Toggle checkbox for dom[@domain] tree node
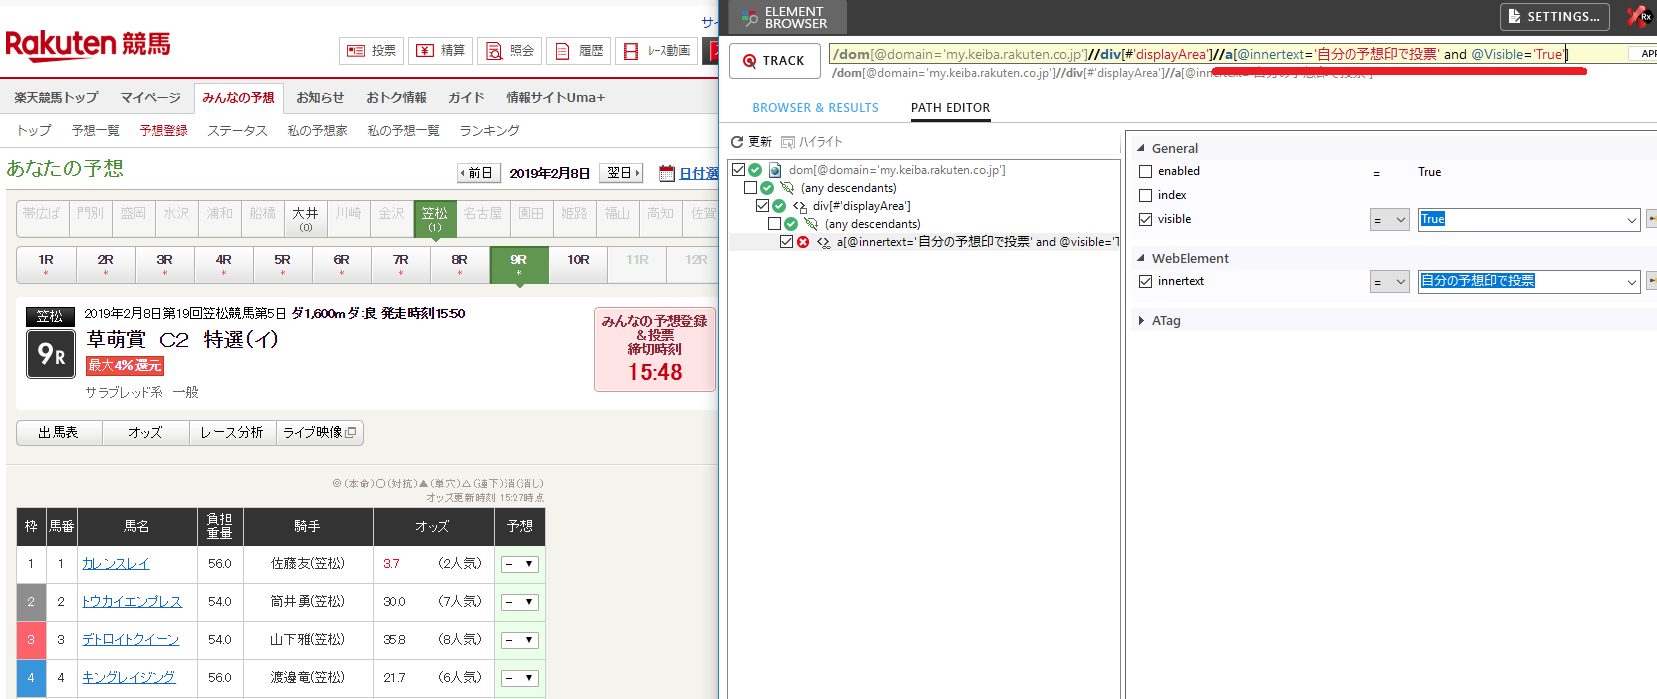The height and width of the screenshot is (699, 1657). pos(738,170)
